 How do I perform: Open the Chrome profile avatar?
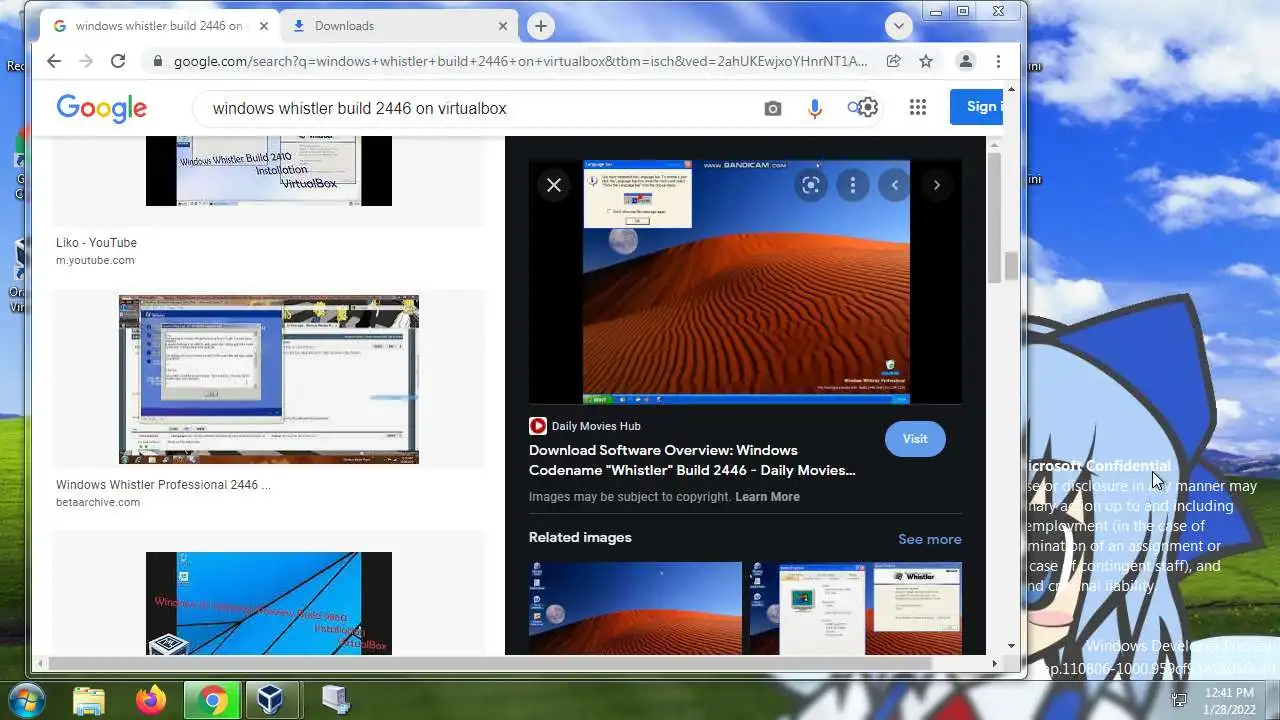pyautogui.click(x=966, y=61)
